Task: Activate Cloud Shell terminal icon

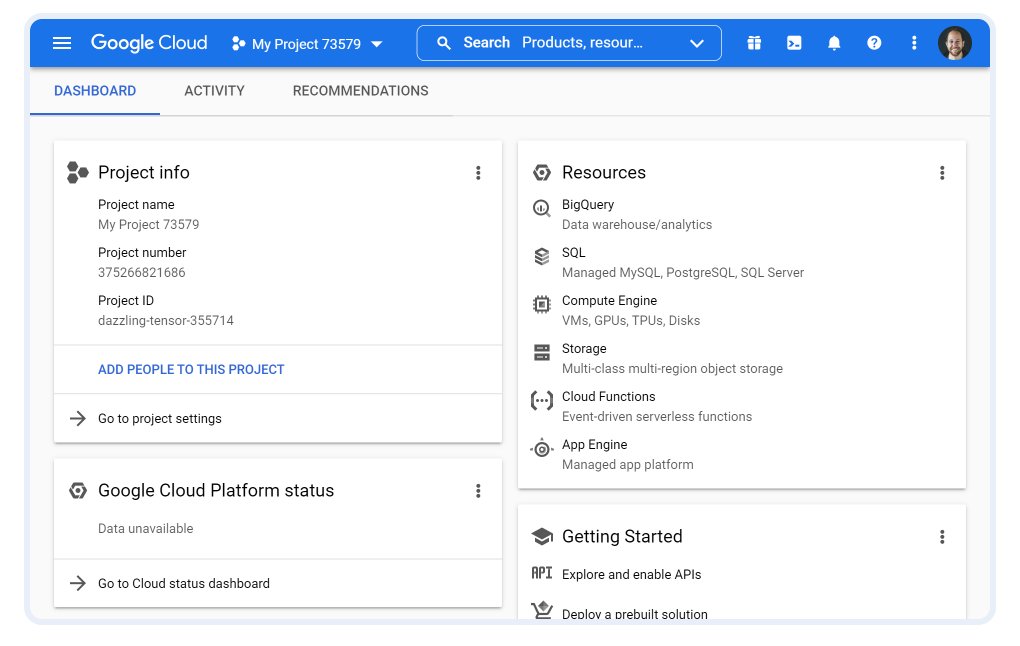Action: click(x=794, y=43)
